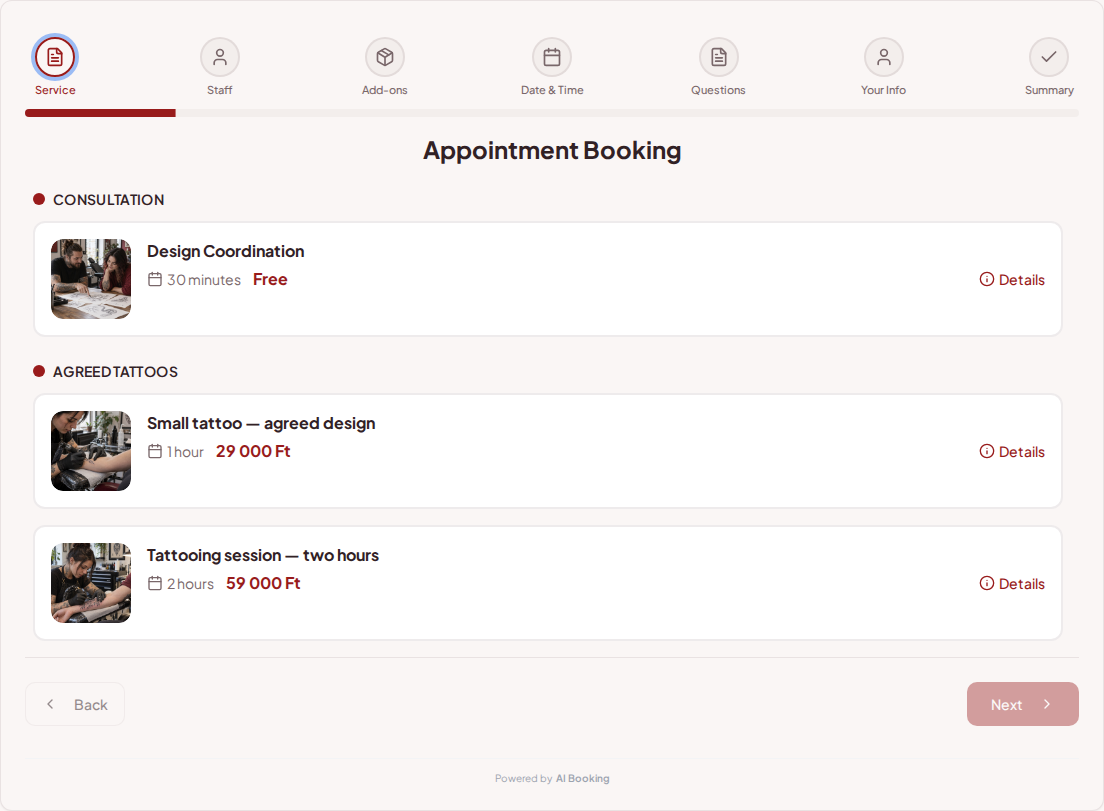Click the AGREED TATTOOS section heading

(115, 372)
